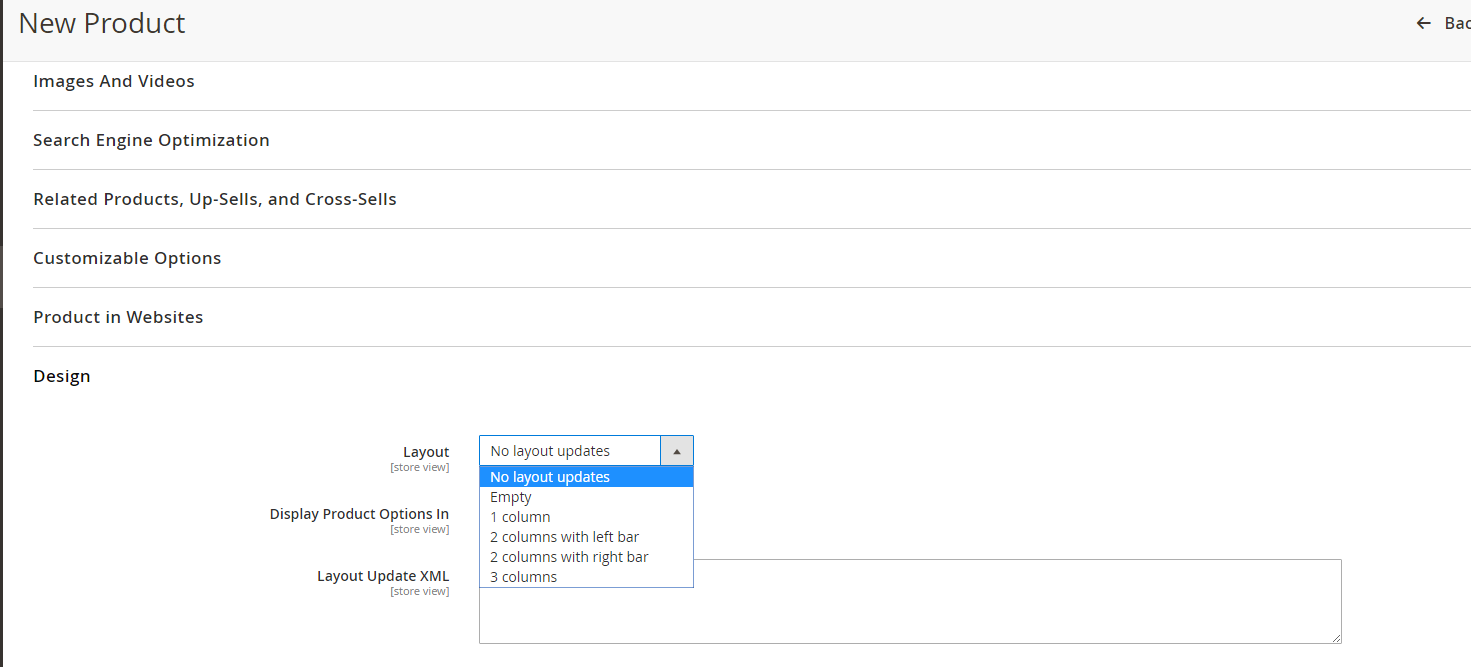Screen dimensions: 1471x667
Task: Select 'Empty' from the Layout dropdown
Action: click(x=510, y=497)
